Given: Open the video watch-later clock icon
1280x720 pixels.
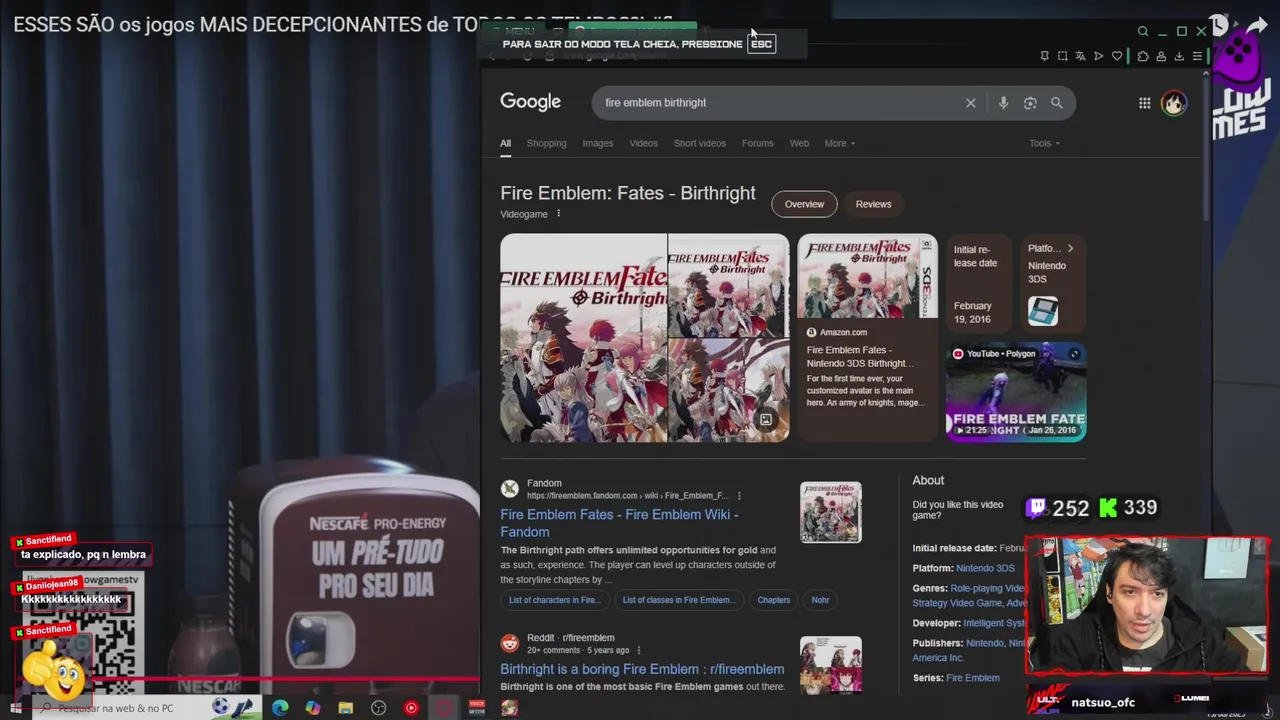Looking at the screenshot, I should [x=1217, y=25].
